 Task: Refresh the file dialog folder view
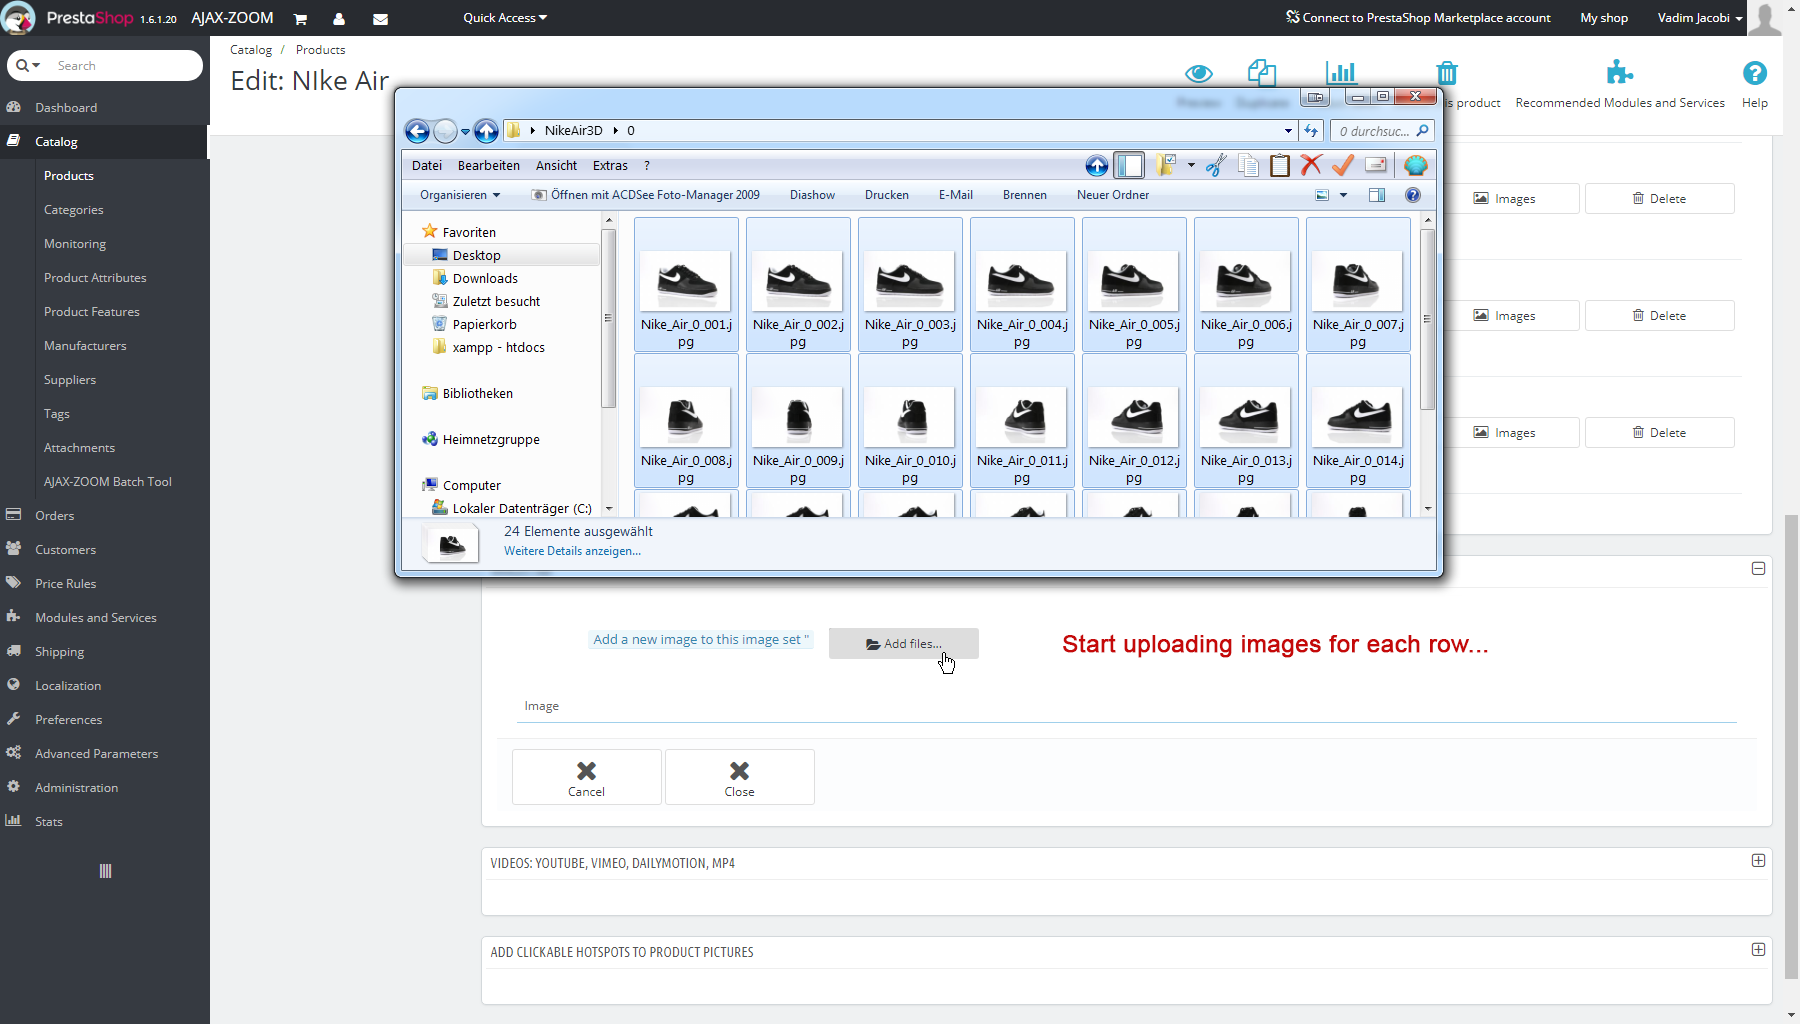pyautogui.click(x=1311, y=131)
